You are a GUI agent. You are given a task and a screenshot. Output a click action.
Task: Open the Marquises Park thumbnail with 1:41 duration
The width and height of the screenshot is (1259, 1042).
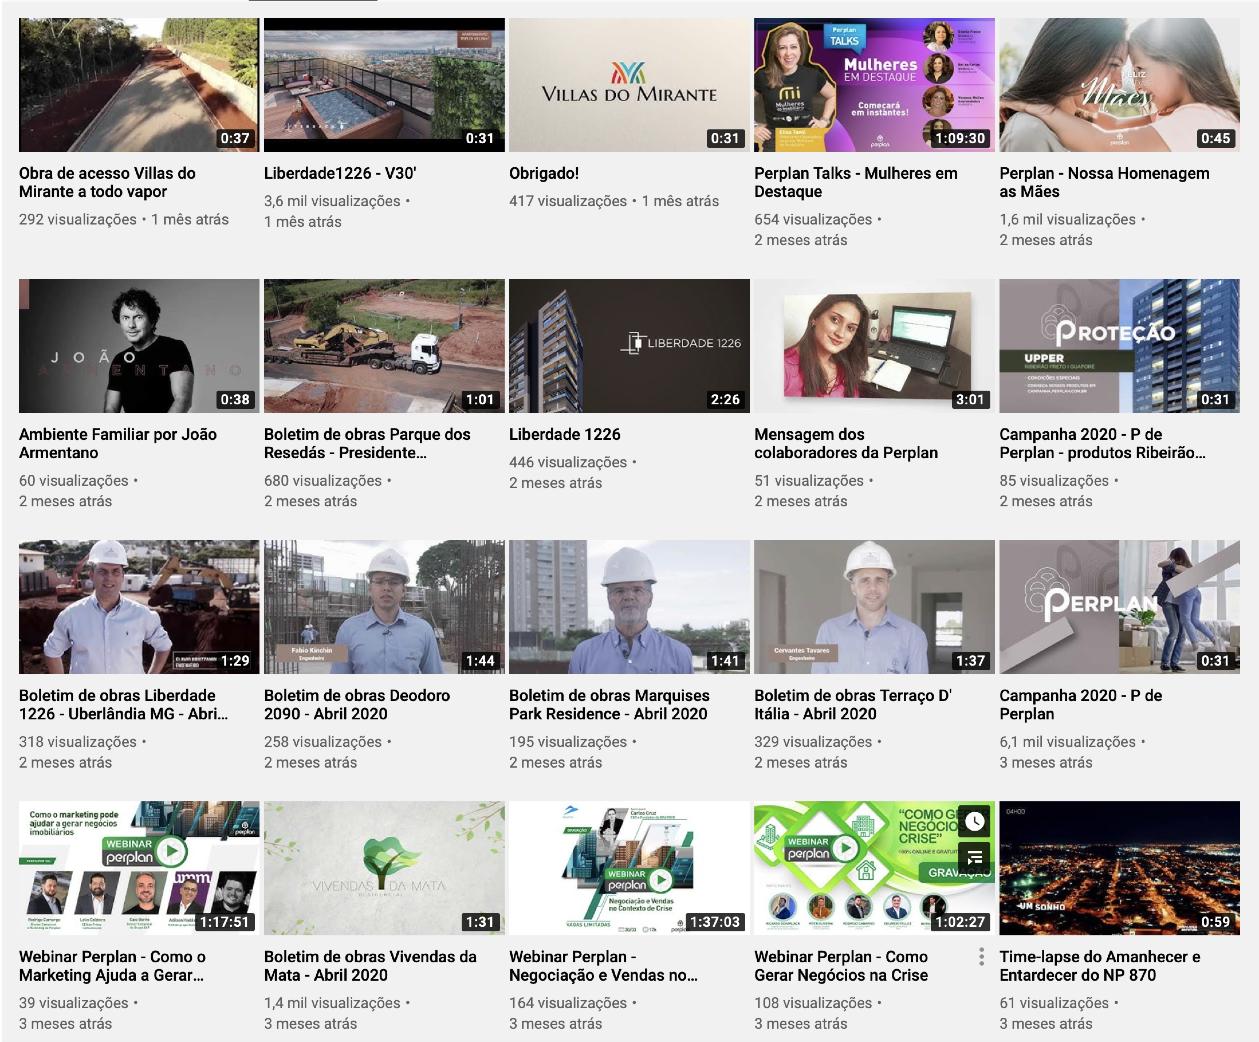tap(629, 607)
